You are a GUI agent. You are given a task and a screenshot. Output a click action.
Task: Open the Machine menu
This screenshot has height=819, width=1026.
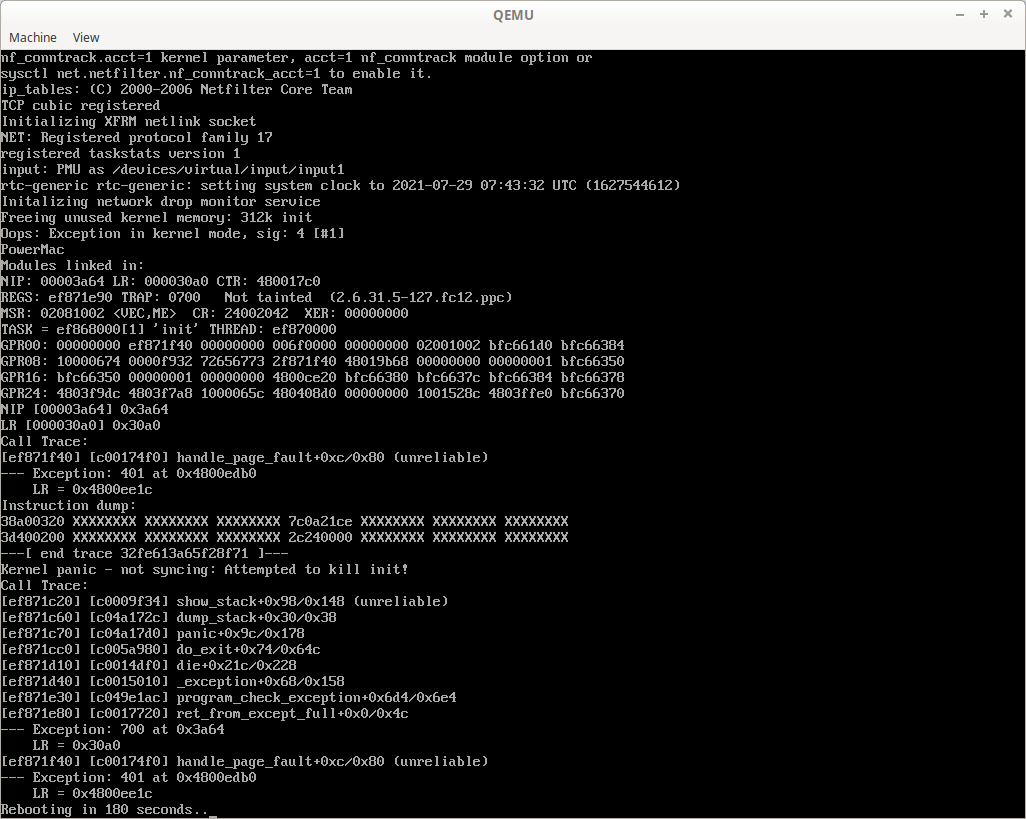pyautogui.click(x=33, y=37)
